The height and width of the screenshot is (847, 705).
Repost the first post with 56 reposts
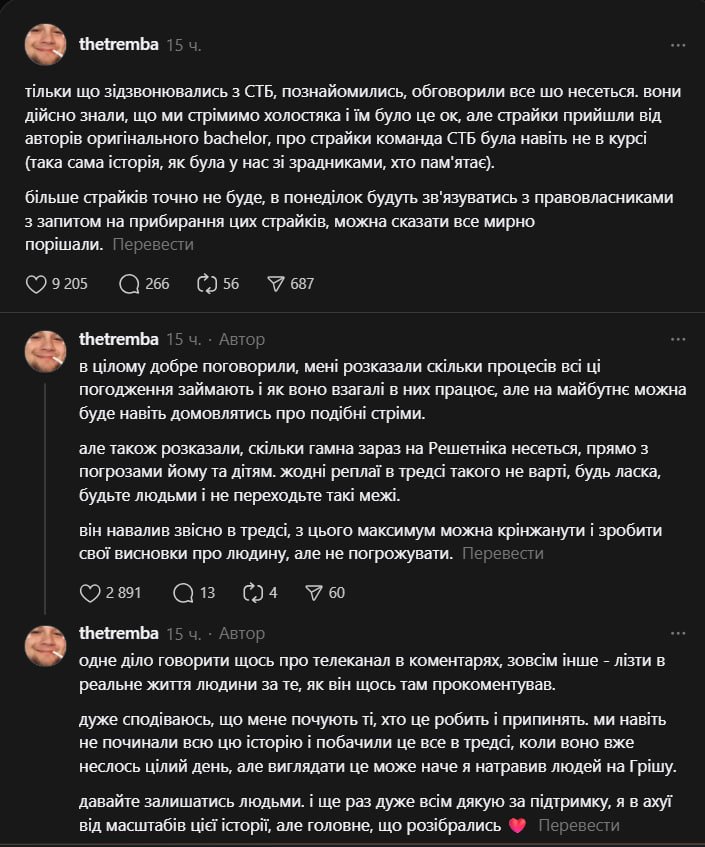[x=208, y=284]
